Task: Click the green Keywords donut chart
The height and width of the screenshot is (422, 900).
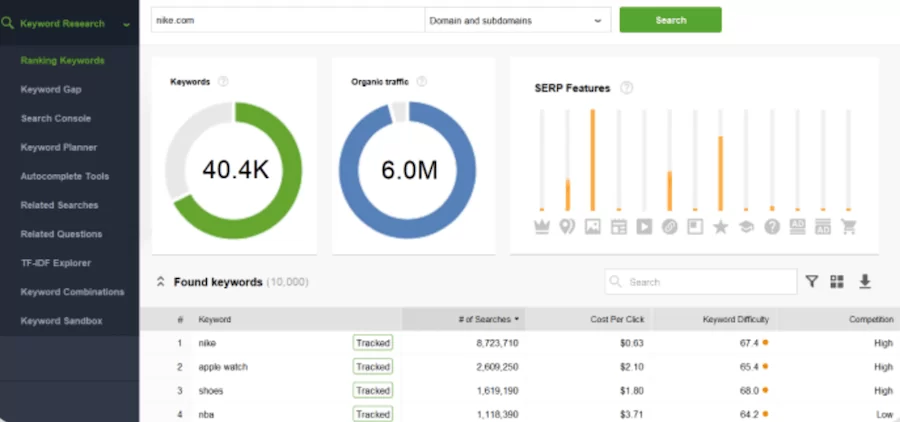Action: click(234, 170)
